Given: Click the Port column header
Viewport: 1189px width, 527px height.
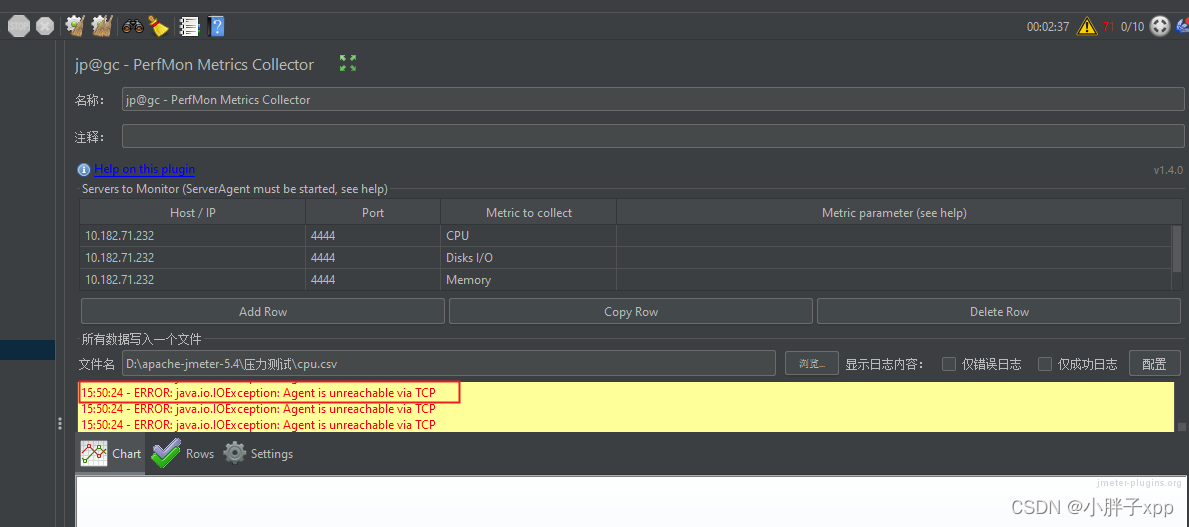Looking at the screenshot, I should (x=373, y=212).
